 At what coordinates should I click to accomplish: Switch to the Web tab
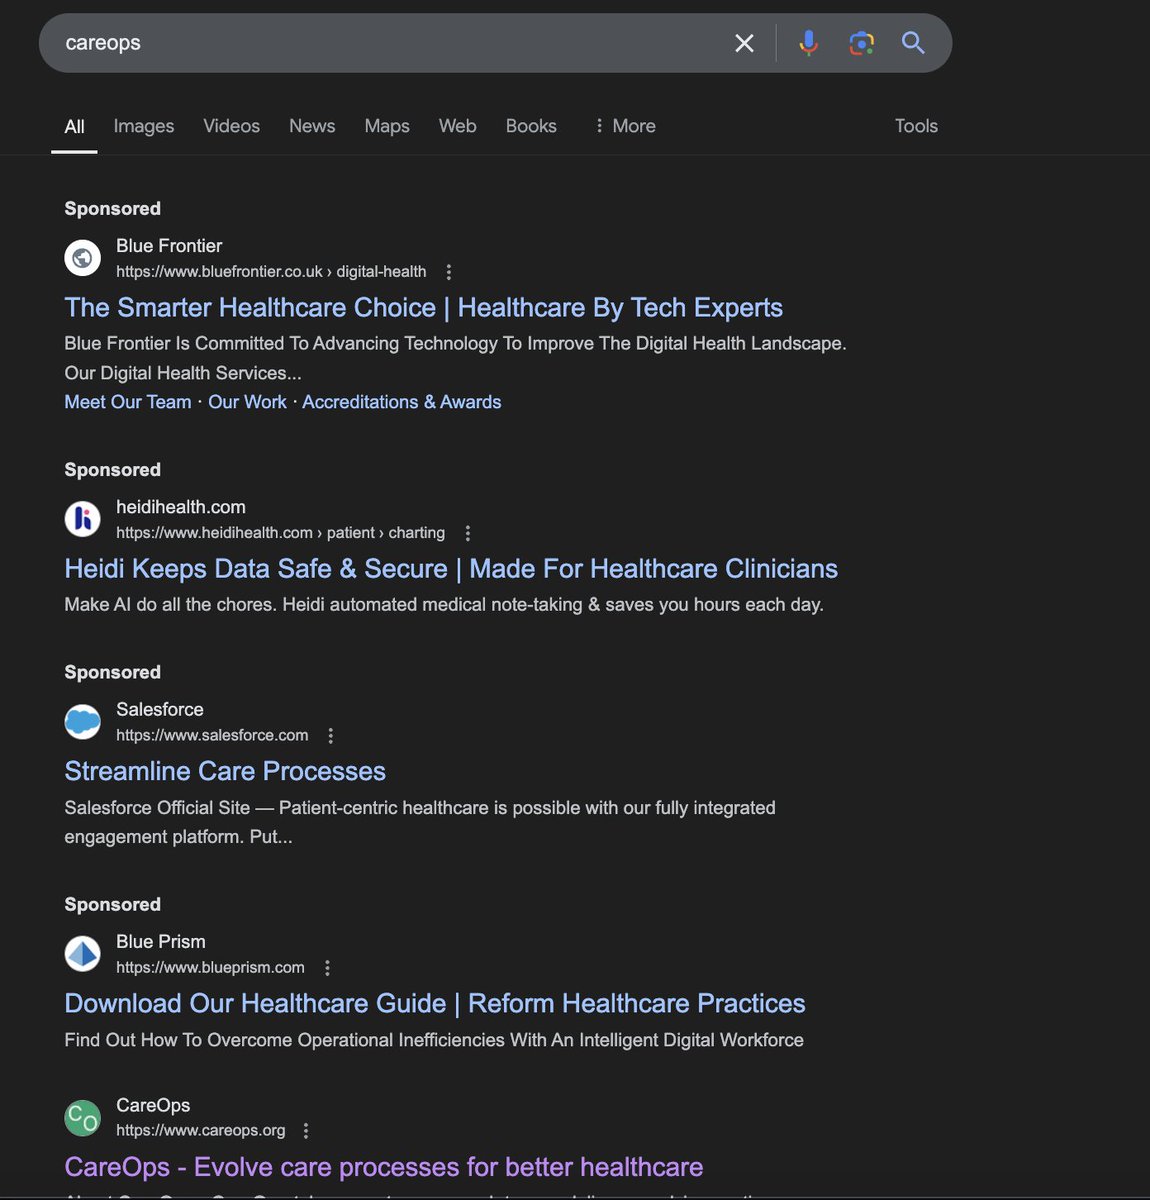(457, 126)
